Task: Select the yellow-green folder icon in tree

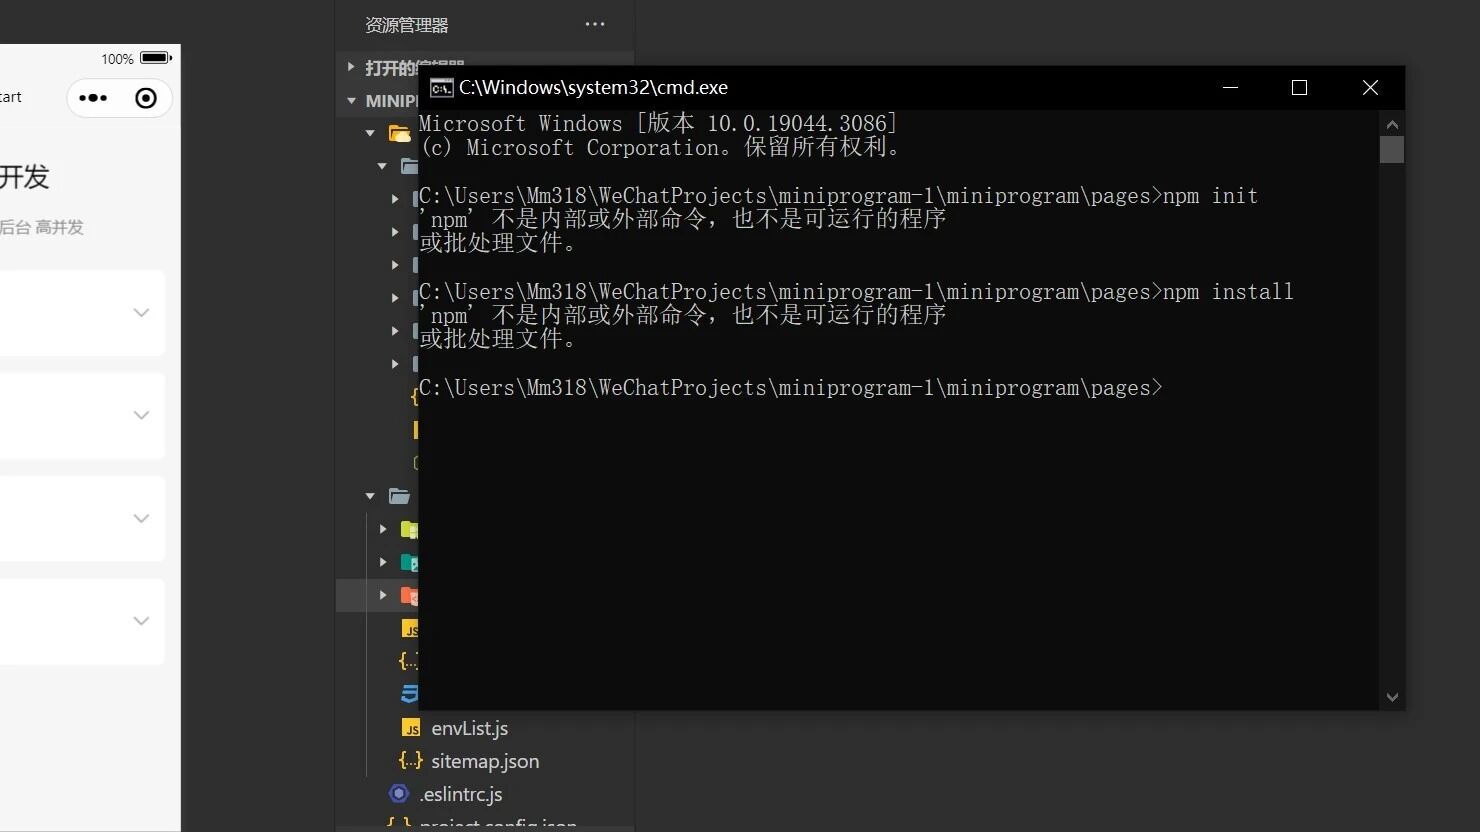Action: (409, 529)
